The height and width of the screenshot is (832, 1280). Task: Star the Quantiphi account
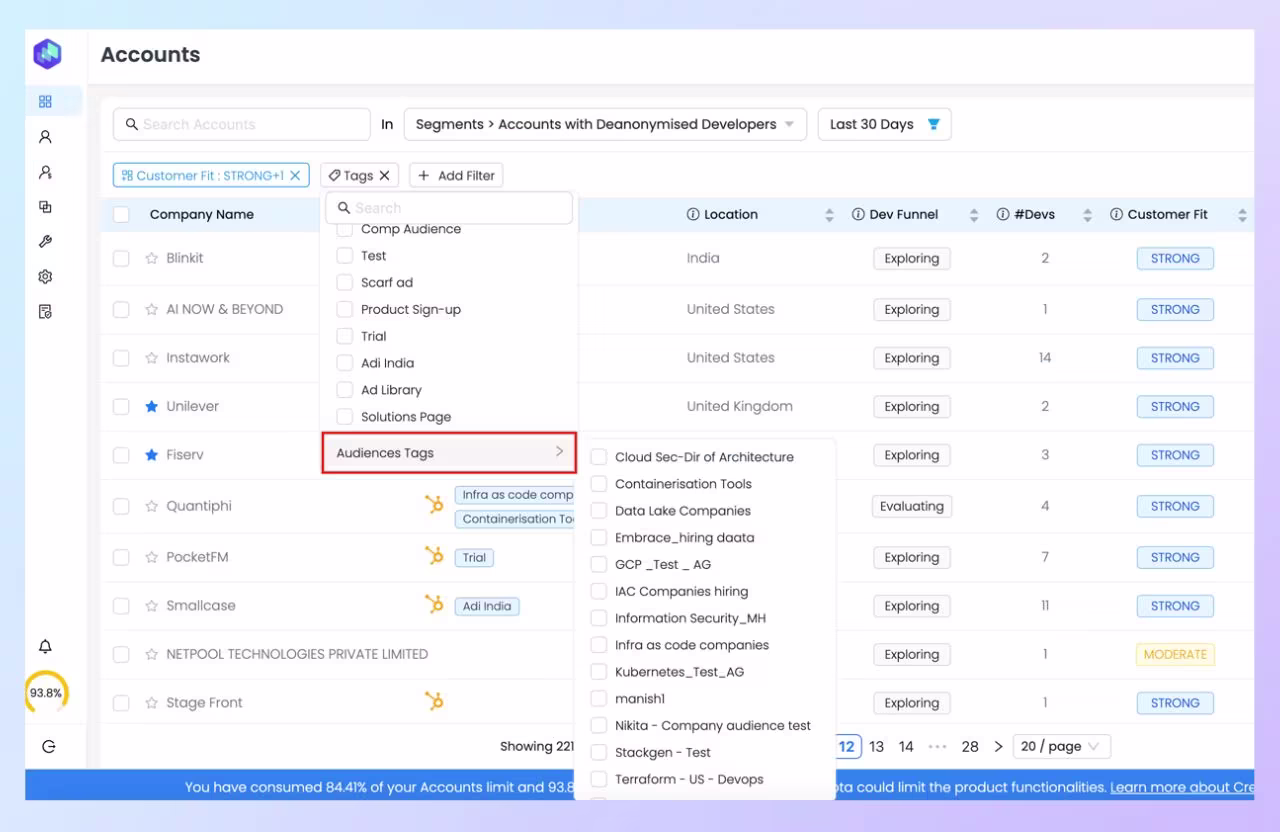pos(152,506)
